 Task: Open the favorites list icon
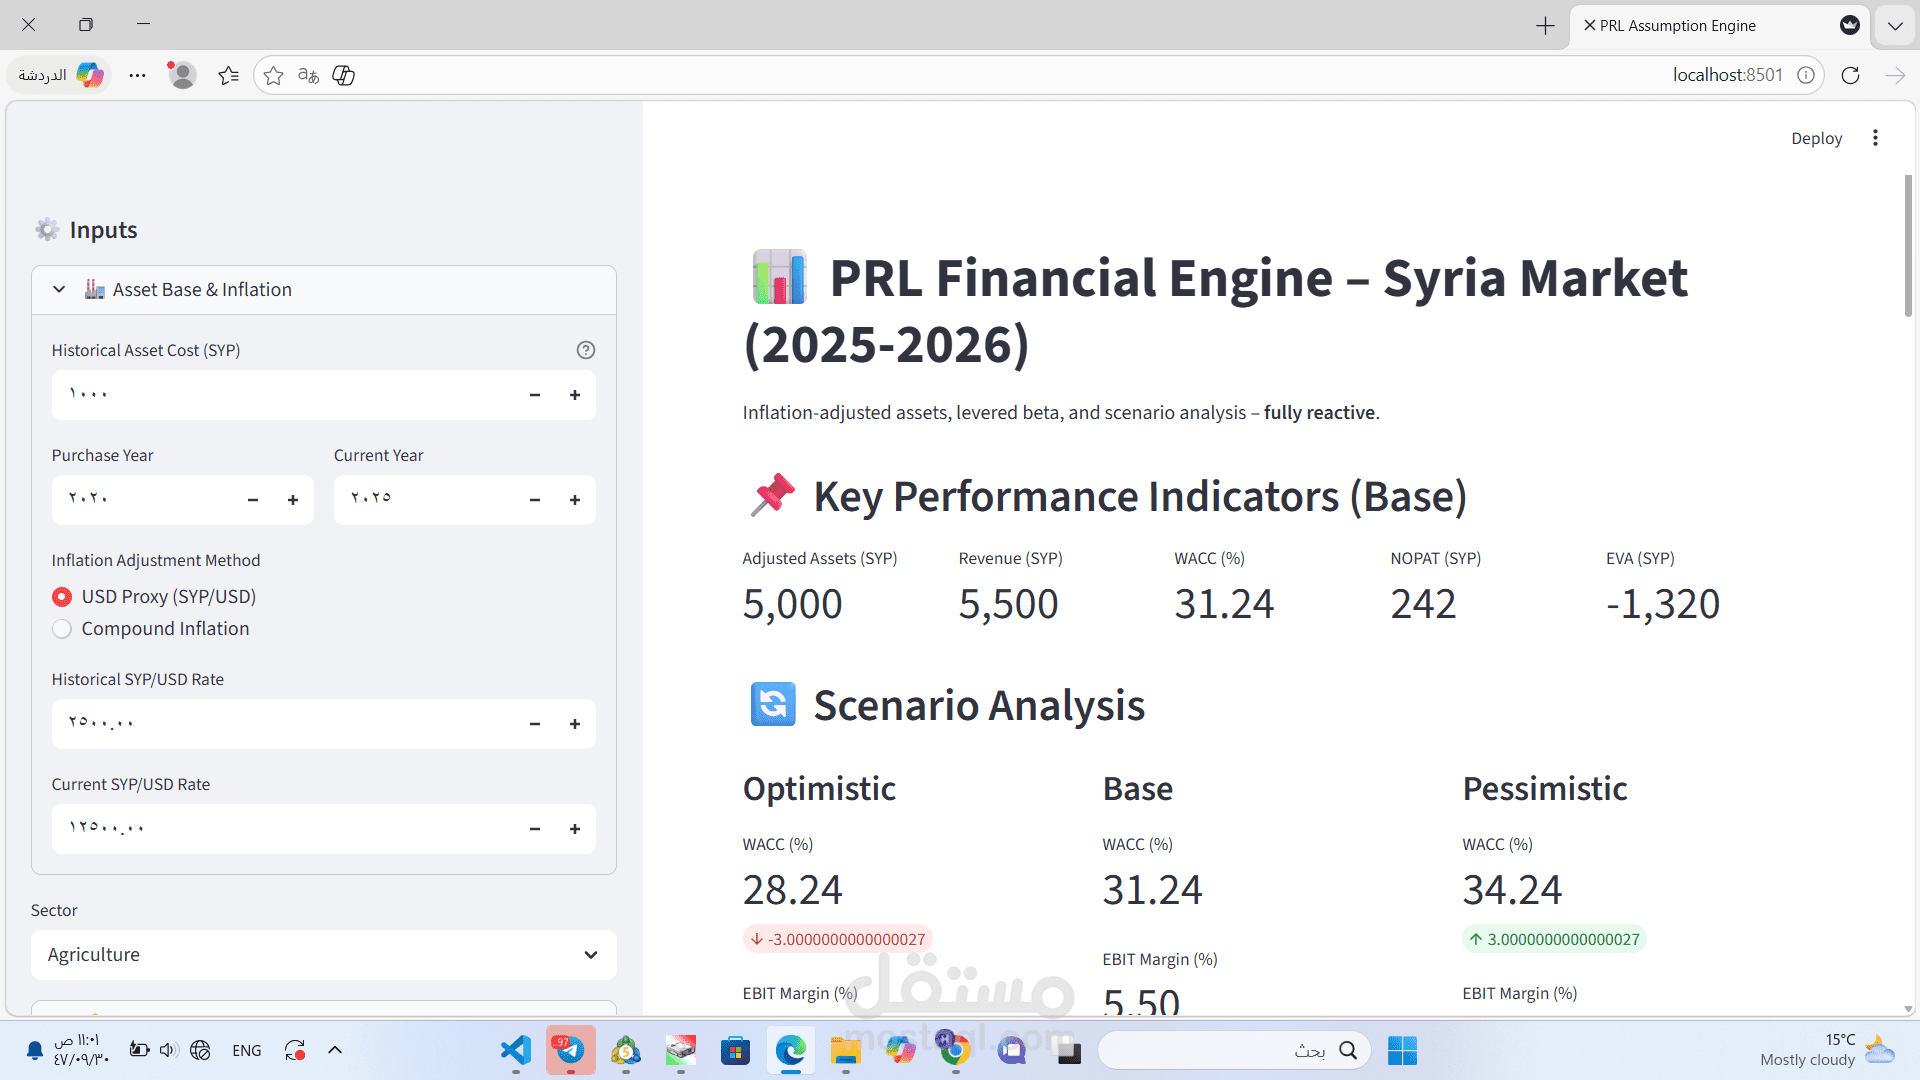click(228, 75)
